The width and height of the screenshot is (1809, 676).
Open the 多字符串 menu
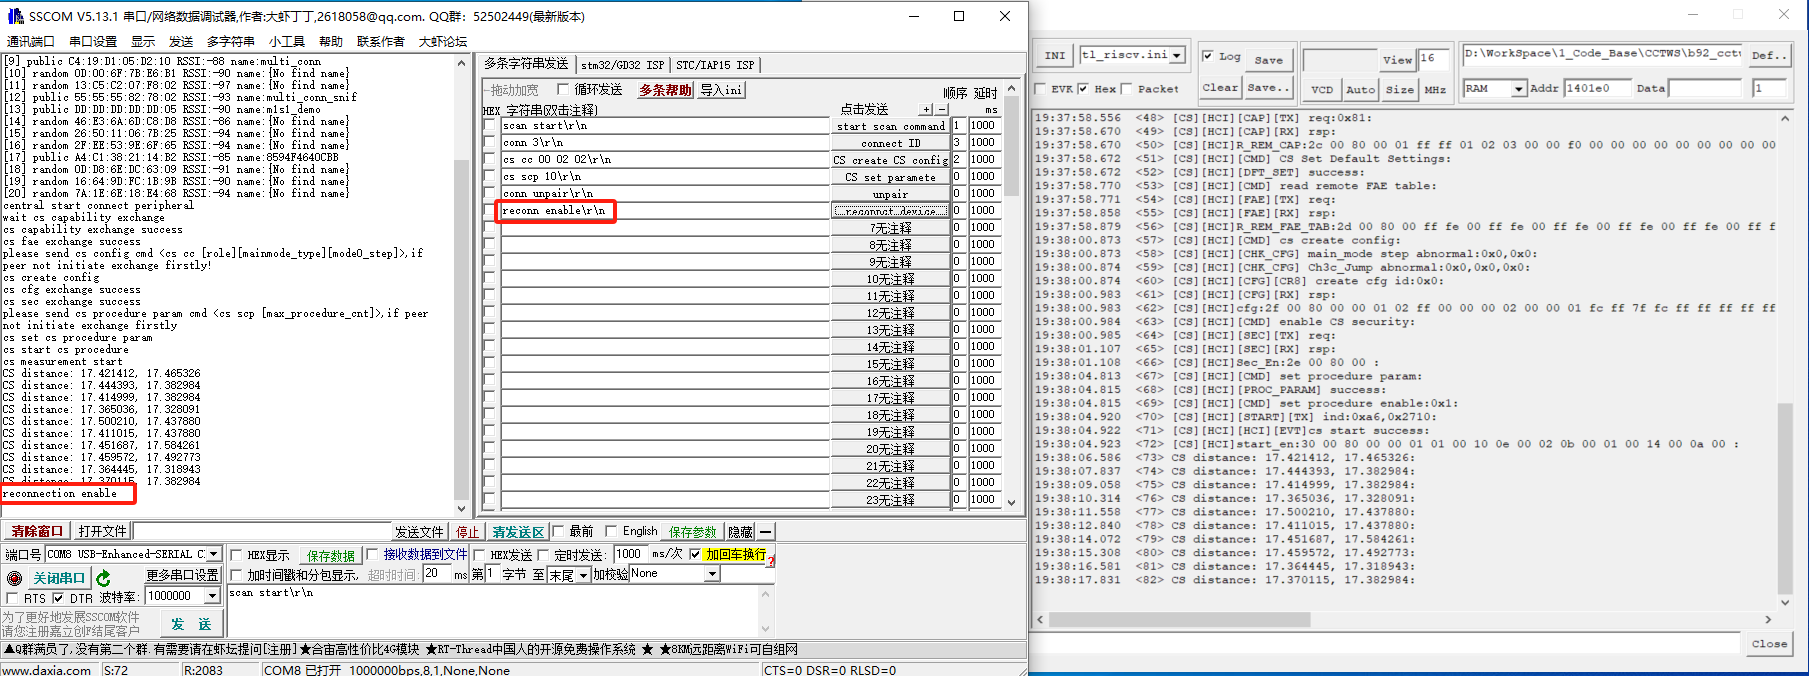(231, 41)
